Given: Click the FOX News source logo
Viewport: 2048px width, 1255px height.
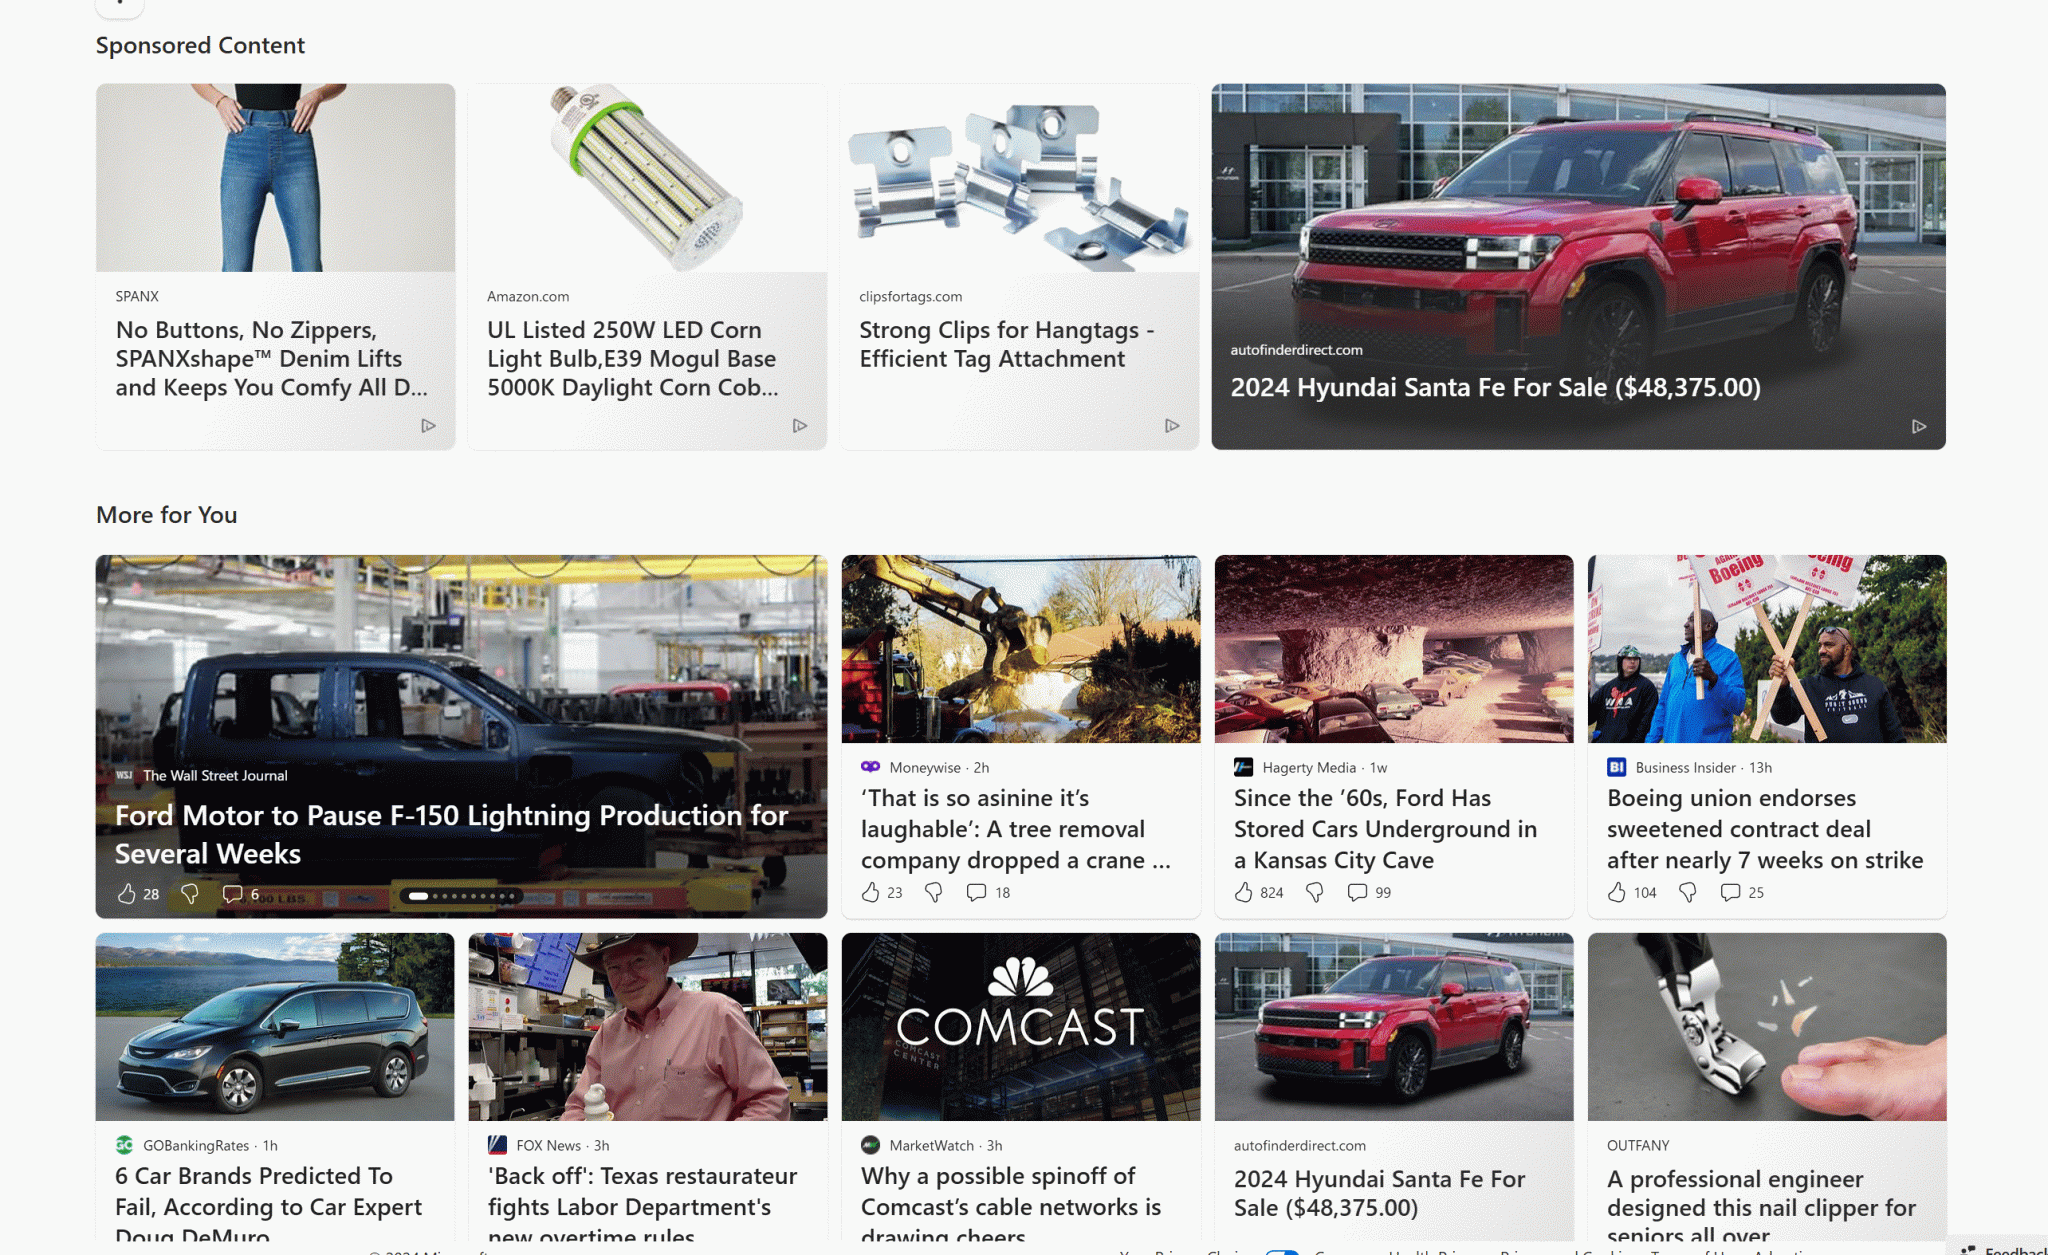Looking at the screenshot, I should (498, 1145).
